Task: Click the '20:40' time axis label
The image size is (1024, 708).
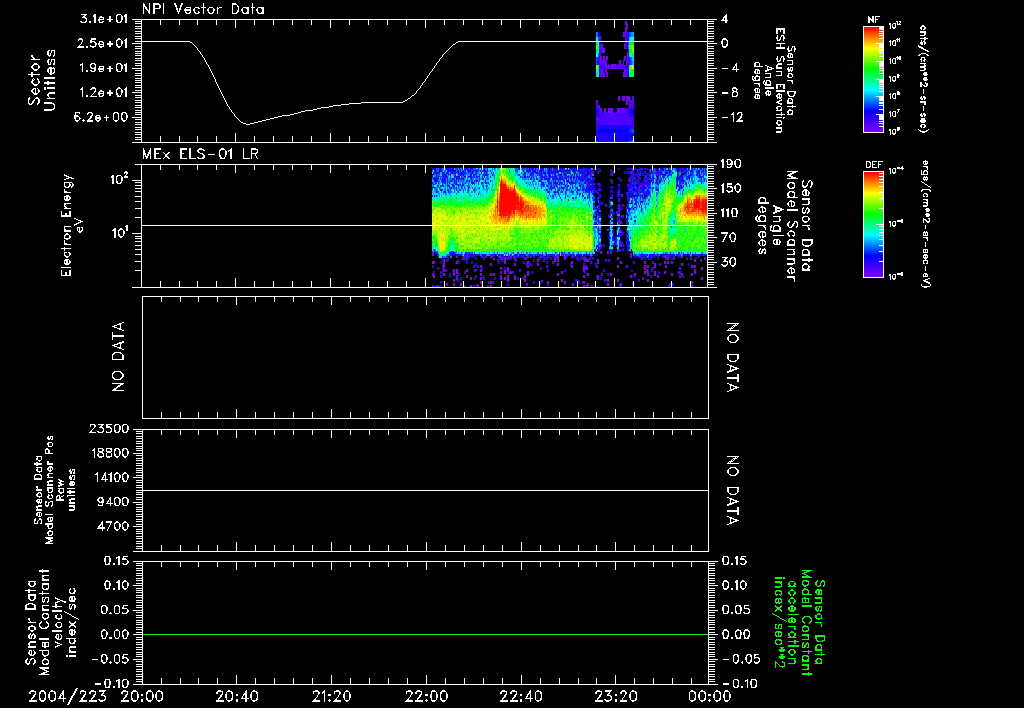Action: (x=237, y=697)
